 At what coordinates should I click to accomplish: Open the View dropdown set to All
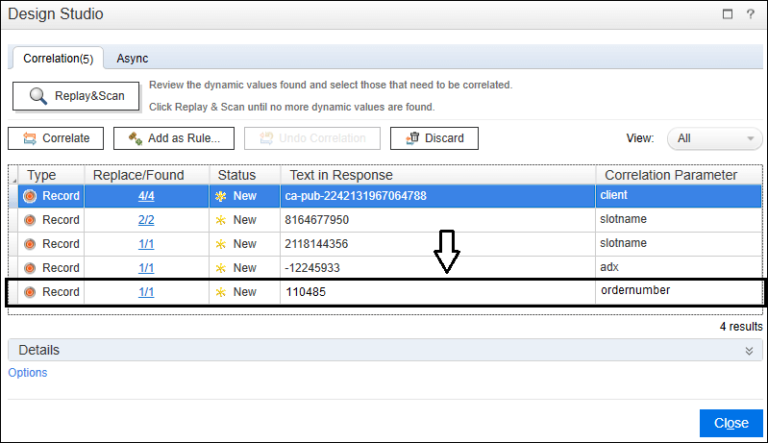713,138
